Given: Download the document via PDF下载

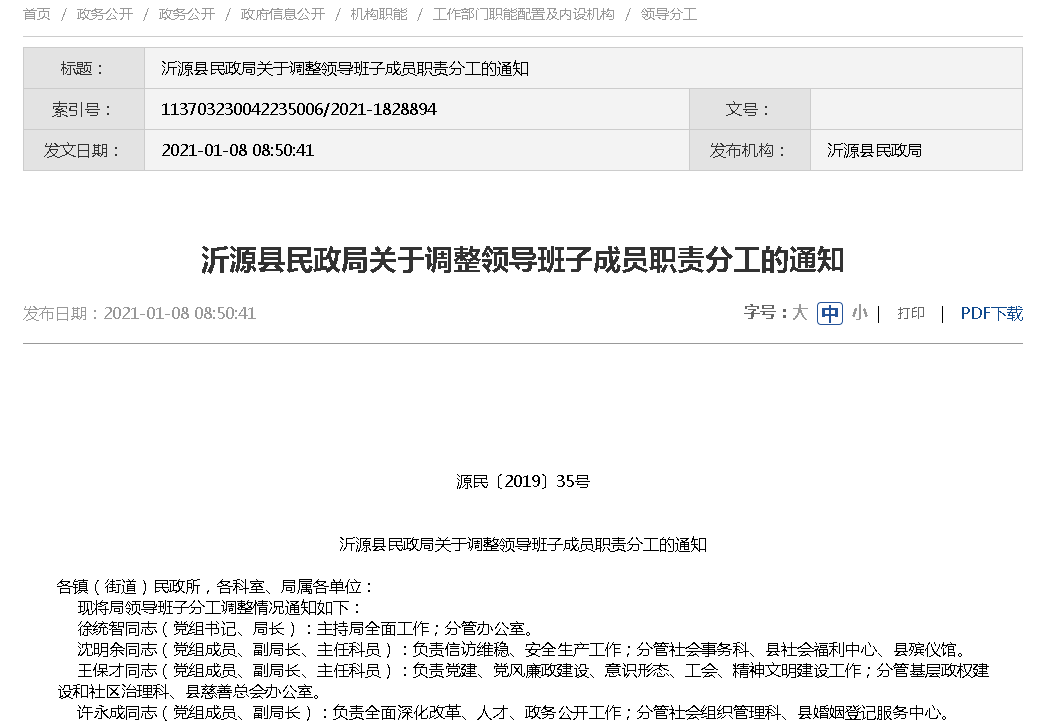Looking at the screenshot, I should (x=991, y=313).
